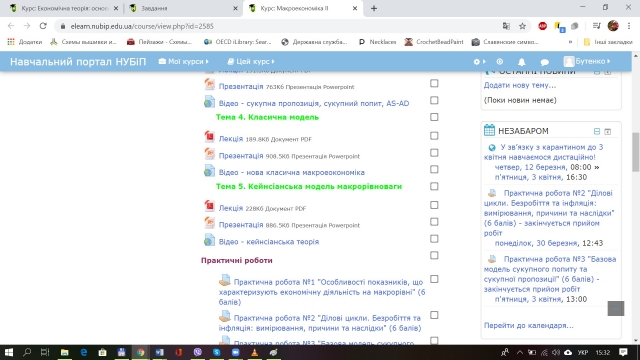The height and width of the screenshot is (360, 640).
Task: Open Necklaces bookmark
Action: click(378, 42)
